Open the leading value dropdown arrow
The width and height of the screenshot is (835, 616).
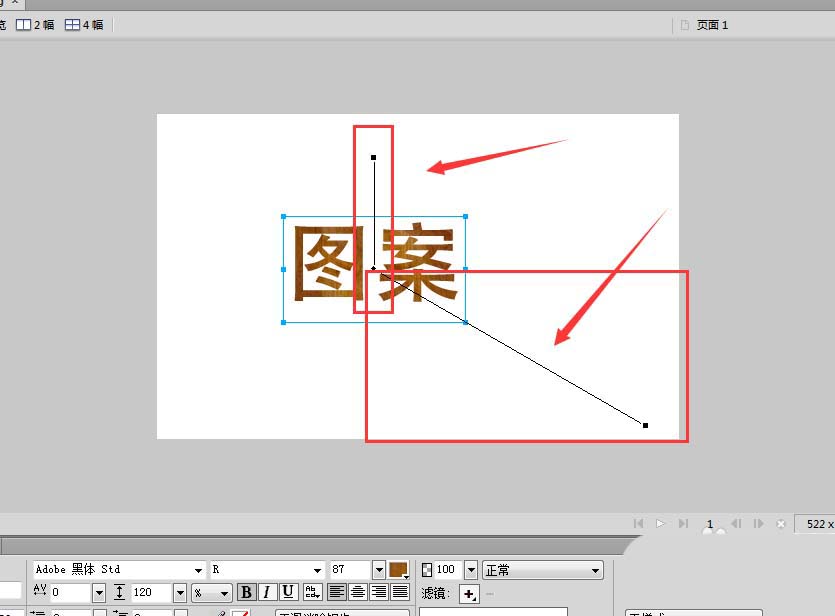[180, 593]
